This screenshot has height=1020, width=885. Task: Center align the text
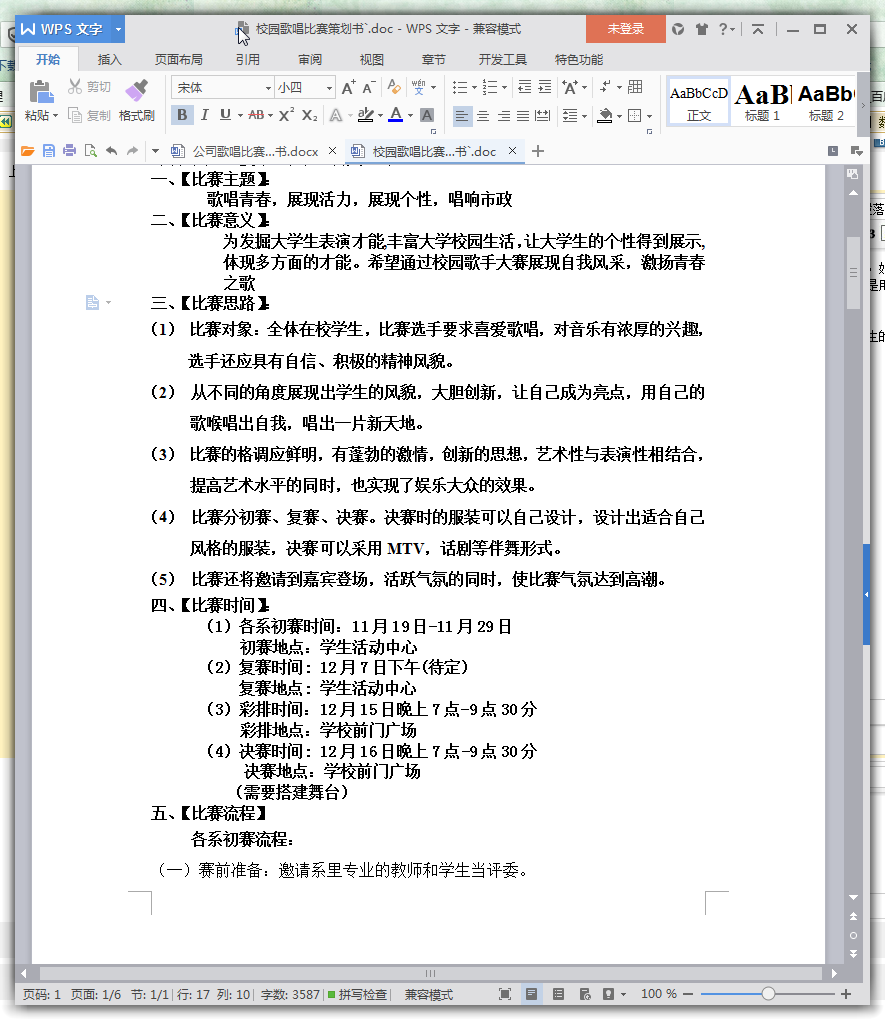tap(483, 116)
